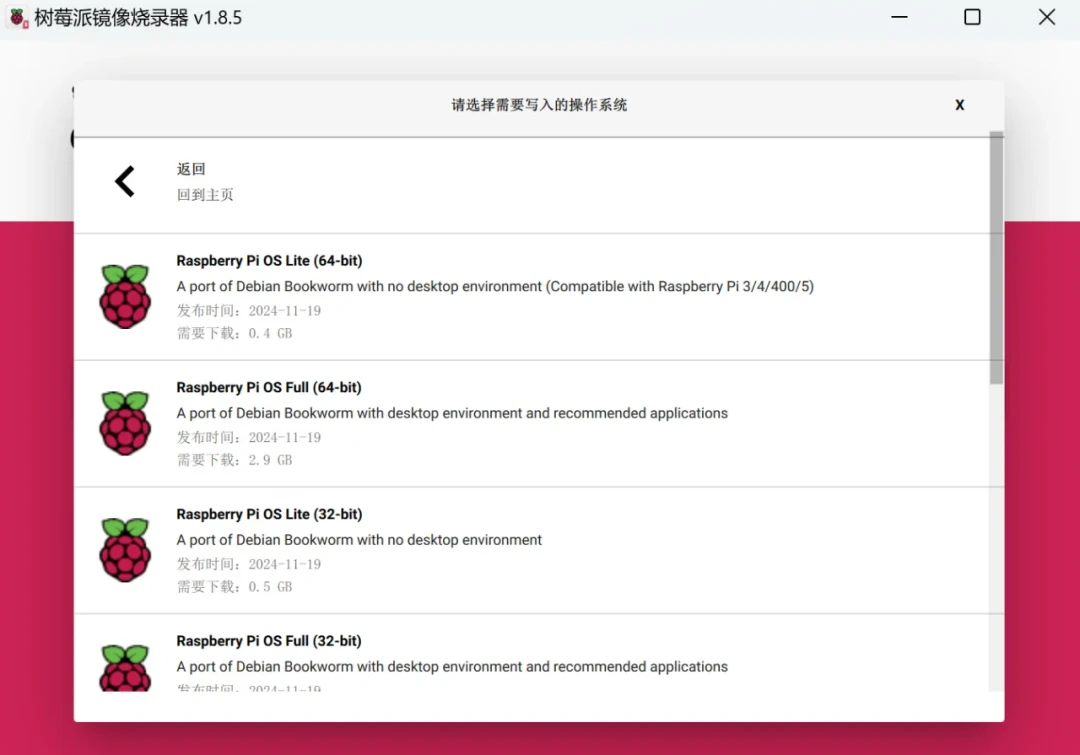Click the 回到主页 subtitle text
Viewport: 1080px width, 755px height.
tap(205, 195)
